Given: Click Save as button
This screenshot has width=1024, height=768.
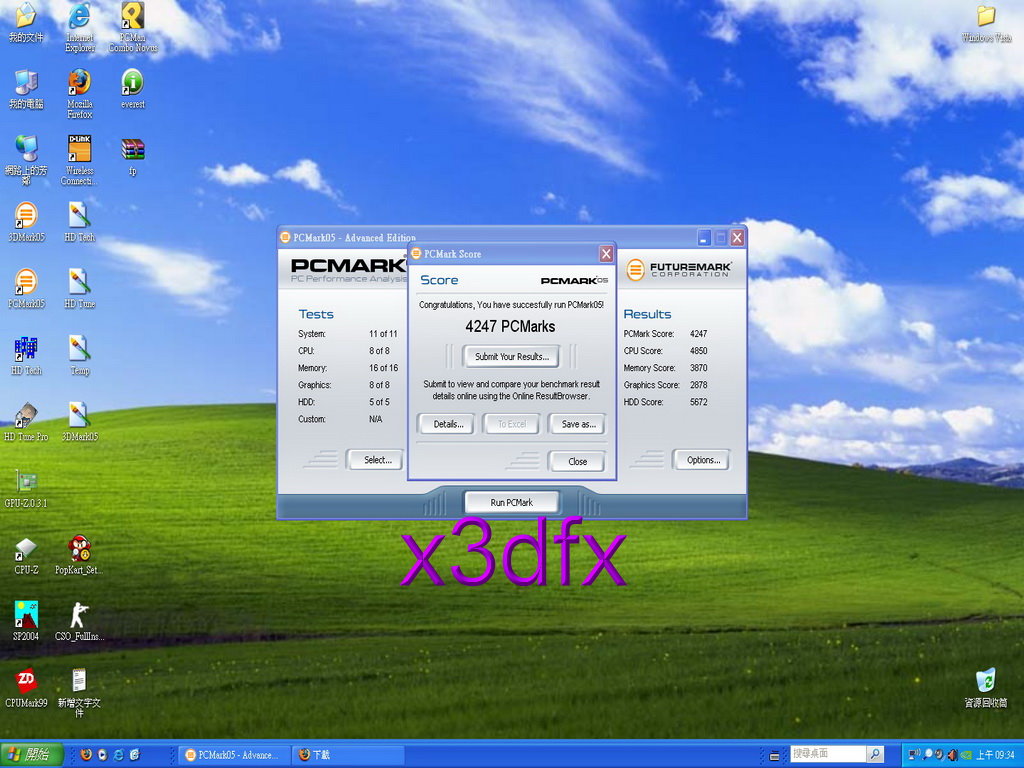Looking at the screenshot, I should point(578,424).
